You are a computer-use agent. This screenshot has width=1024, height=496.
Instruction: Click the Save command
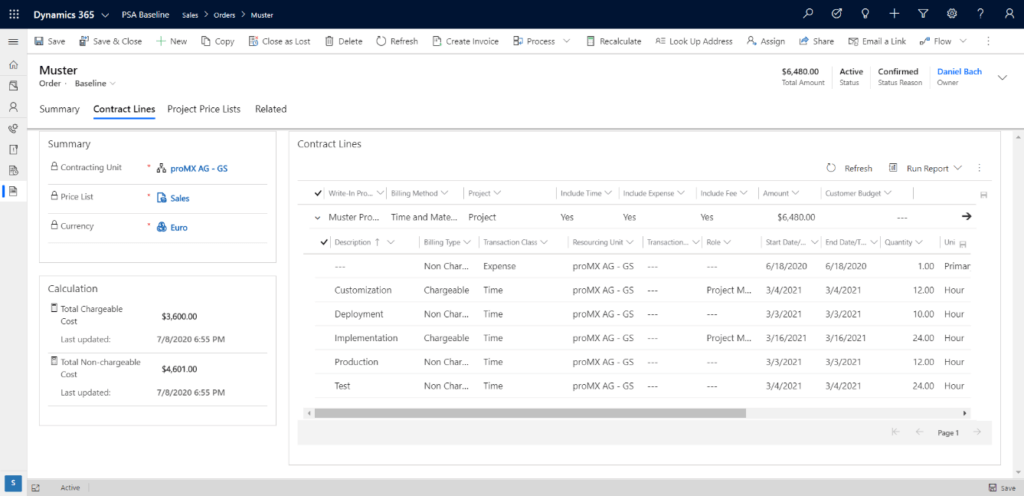click(50, 41)
